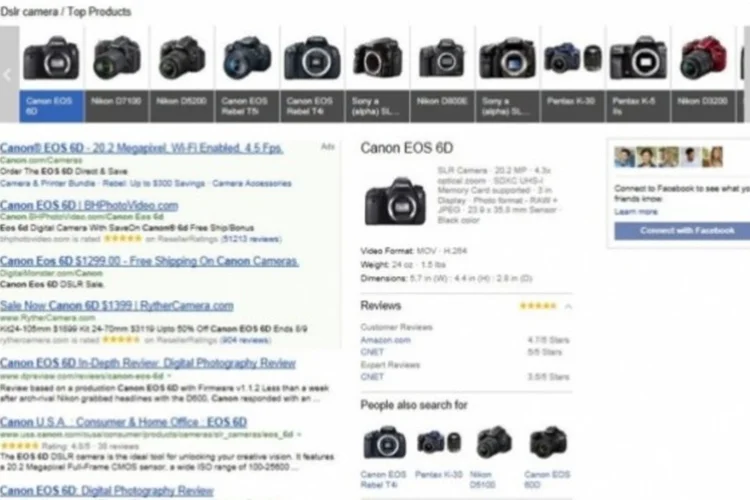This screenshot has width=750, height=500.
Task: Collapse the Reviews section with the chevron
Action: tap(568, 306)
